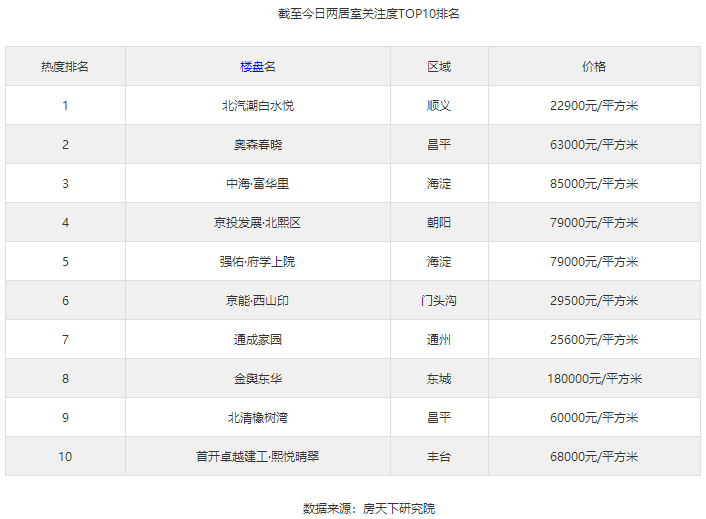The height and width of the screenshot is (519, 706).
Task: Select the 奥森春晓 property name
Action: (x=258, y=145)
